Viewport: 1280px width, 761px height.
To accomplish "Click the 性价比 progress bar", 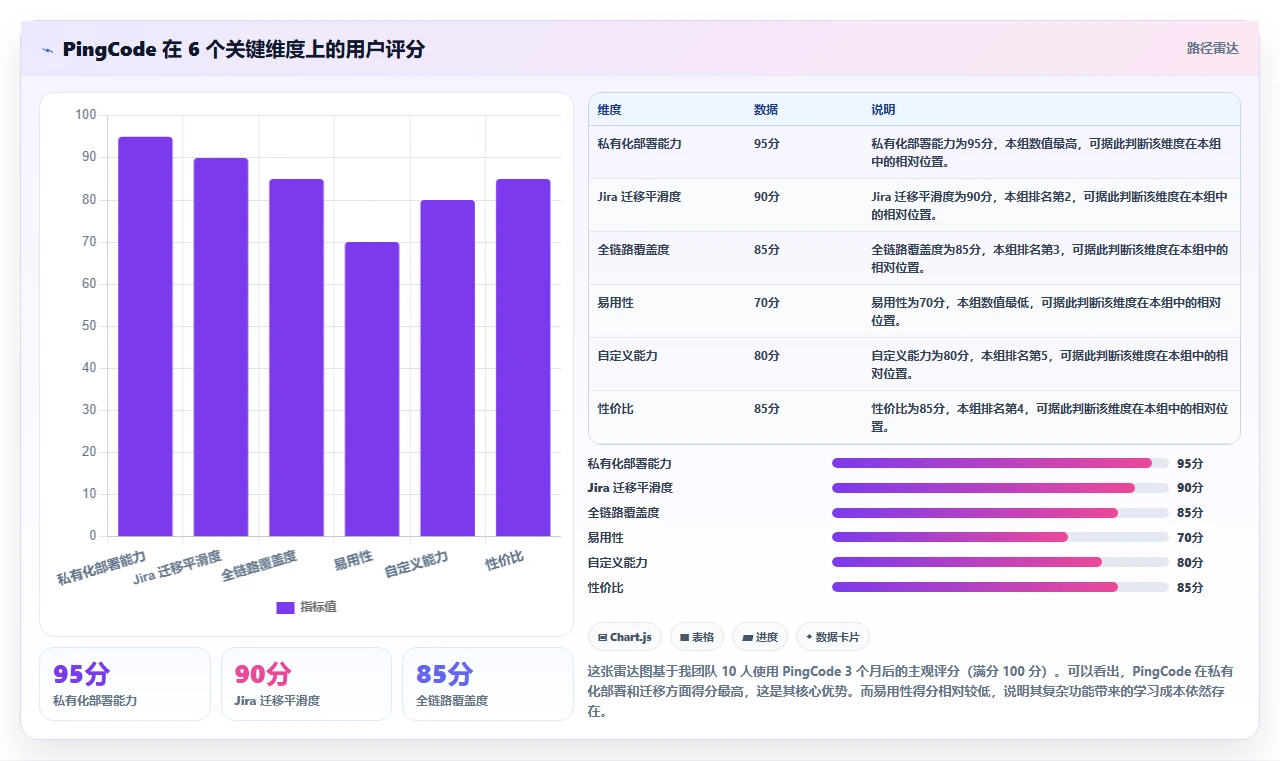I will click(x=1000, y=587).
